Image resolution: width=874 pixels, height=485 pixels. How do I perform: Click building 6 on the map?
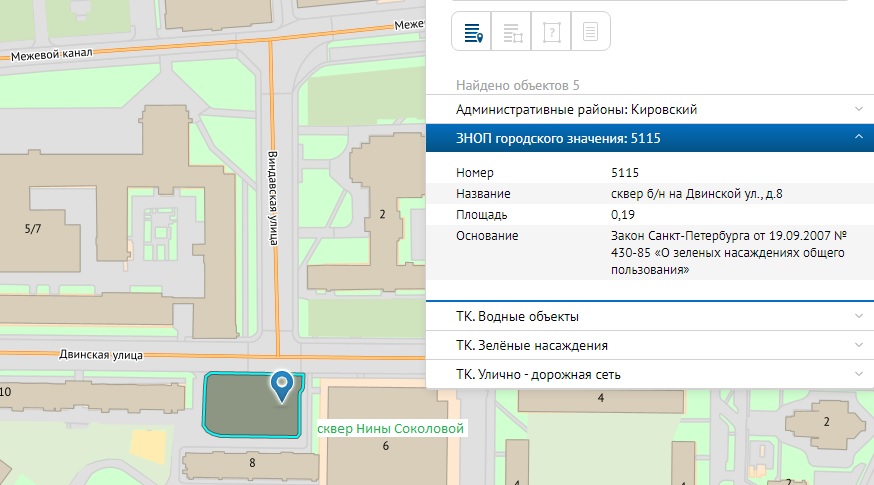(x=385, y=446)
